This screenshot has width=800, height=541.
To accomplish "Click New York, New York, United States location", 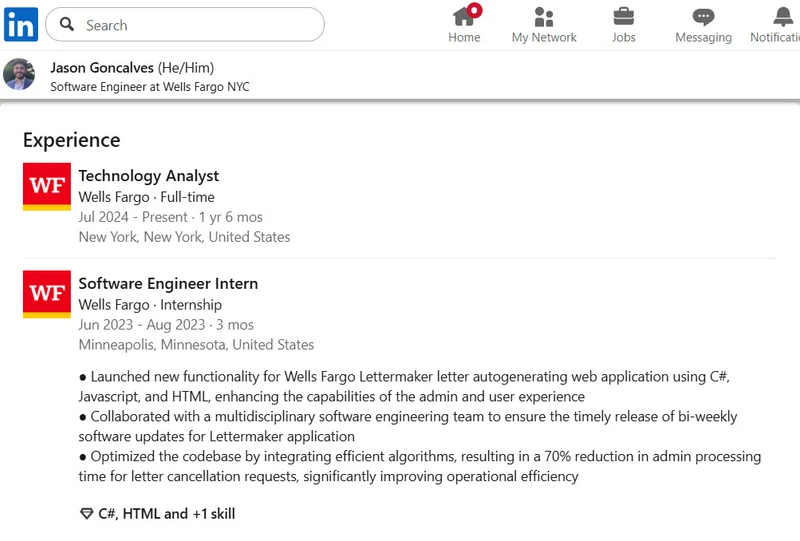I will click(x=184, y=237).
